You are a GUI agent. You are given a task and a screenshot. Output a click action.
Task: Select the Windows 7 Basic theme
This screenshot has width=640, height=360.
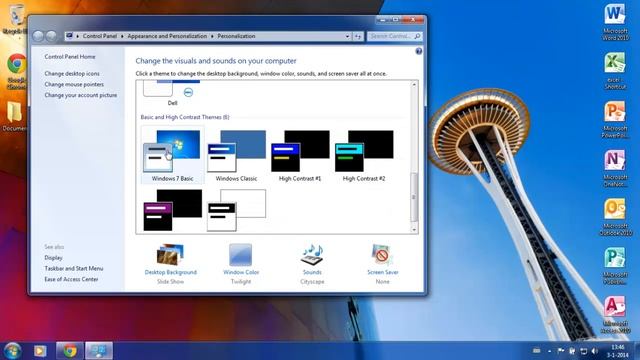click(172, 155)
